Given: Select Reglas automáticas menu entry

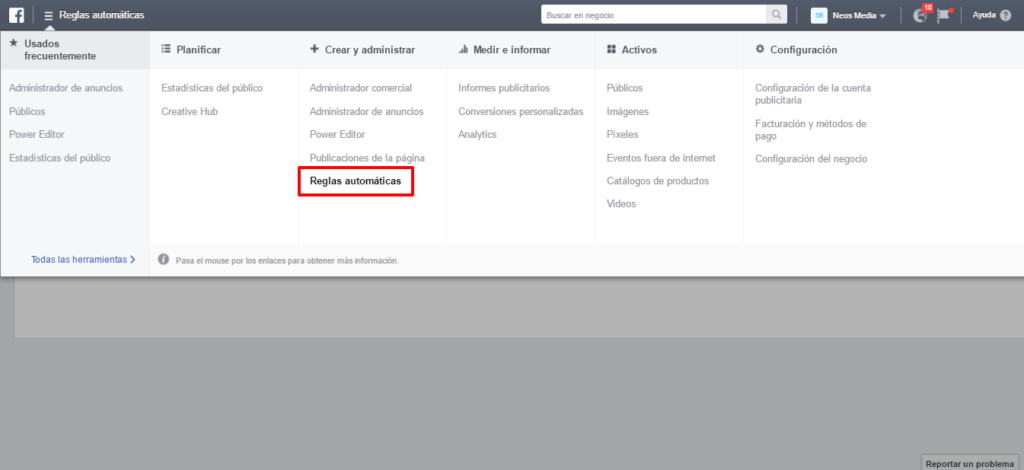Looking at the screenshot, I should tap(355, 181).
